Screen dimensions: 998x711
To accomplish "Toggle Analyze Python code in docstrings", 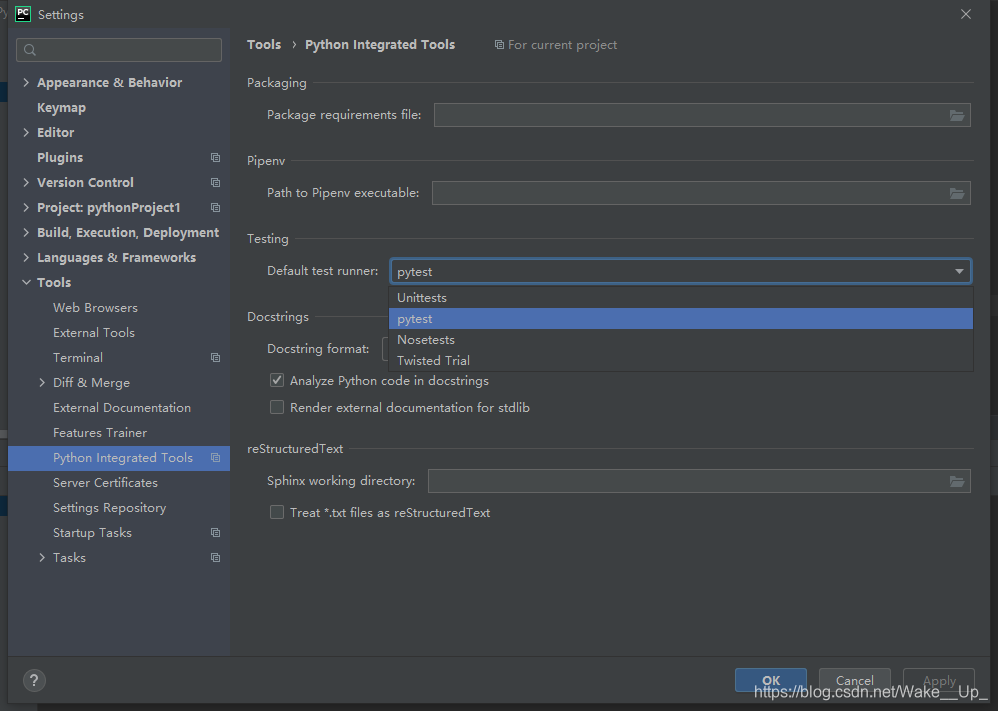I will click(277, 381).
